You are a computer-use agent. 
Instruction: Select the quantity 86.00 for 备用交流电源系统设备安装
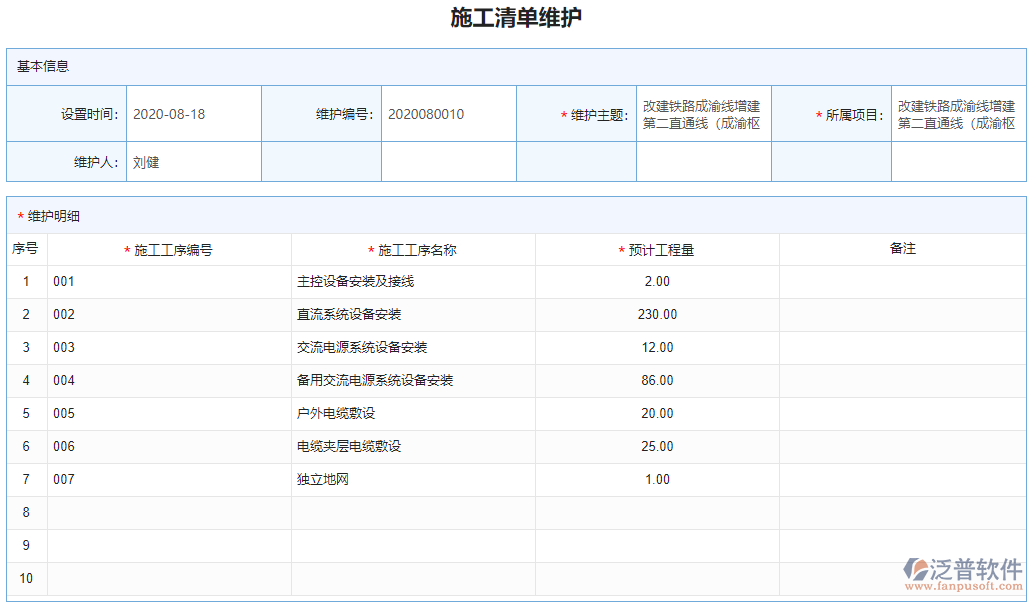tap(657, 380)
